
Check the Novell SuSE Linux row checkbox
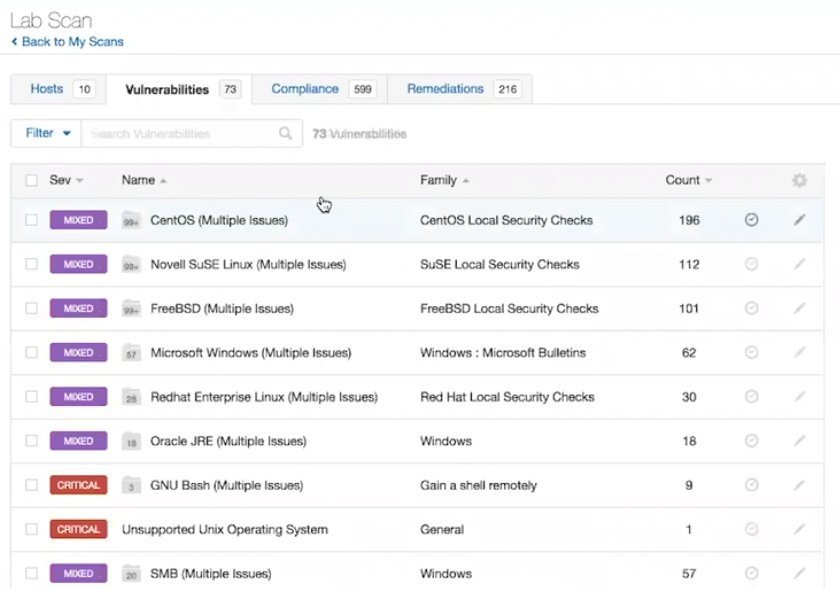click(32, 264)
